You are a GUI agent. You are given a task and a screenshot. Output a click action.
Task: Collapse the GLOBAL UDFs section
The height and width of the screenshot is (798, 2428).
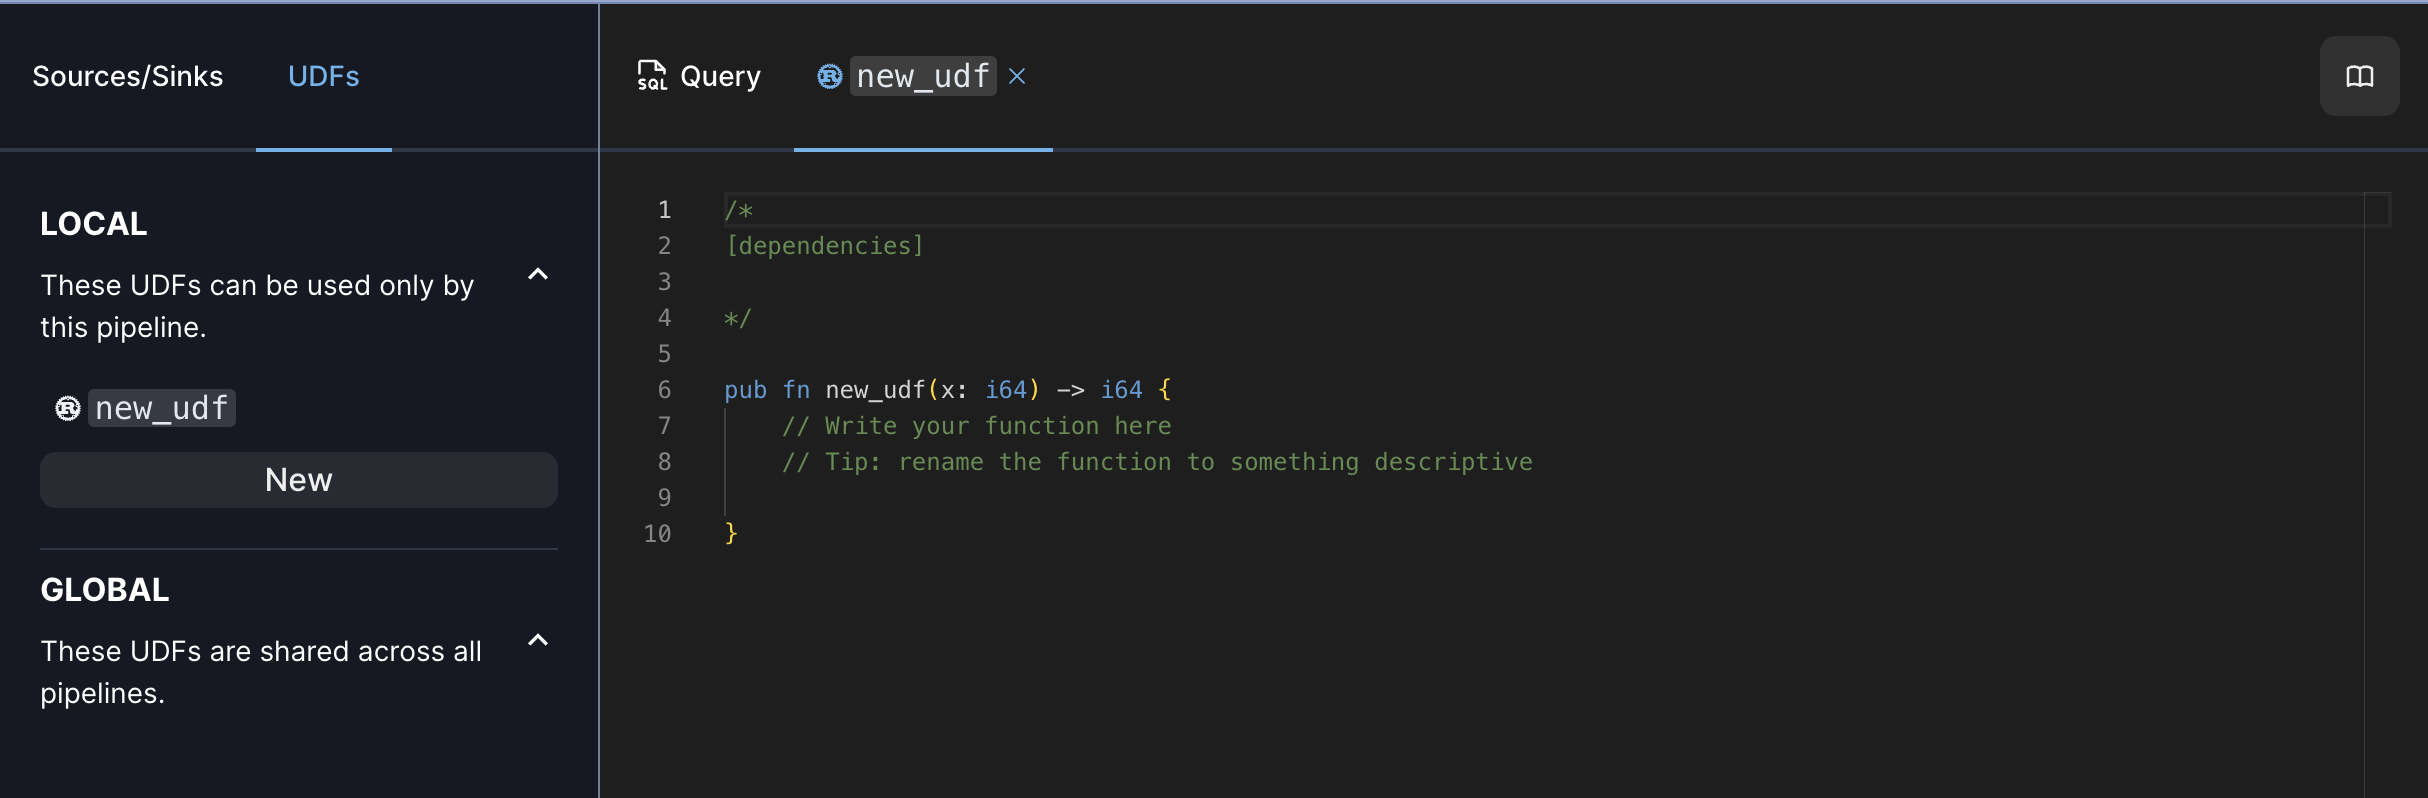click(538, 641)
